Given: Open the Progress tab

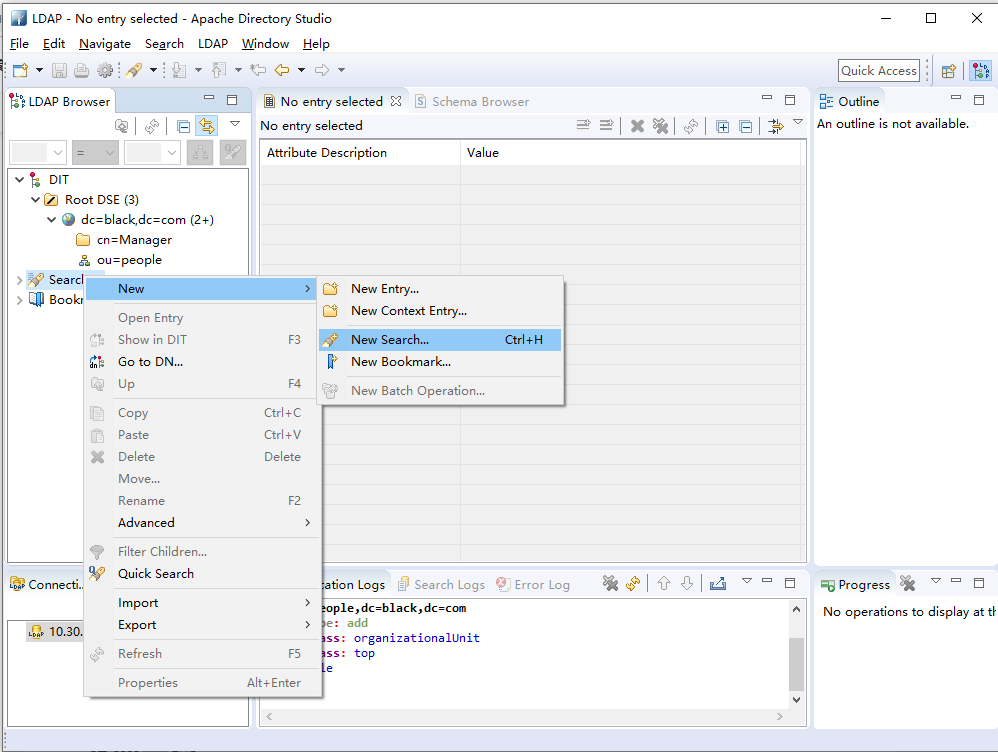Looking at the screenshot, I should click(855, 585).
